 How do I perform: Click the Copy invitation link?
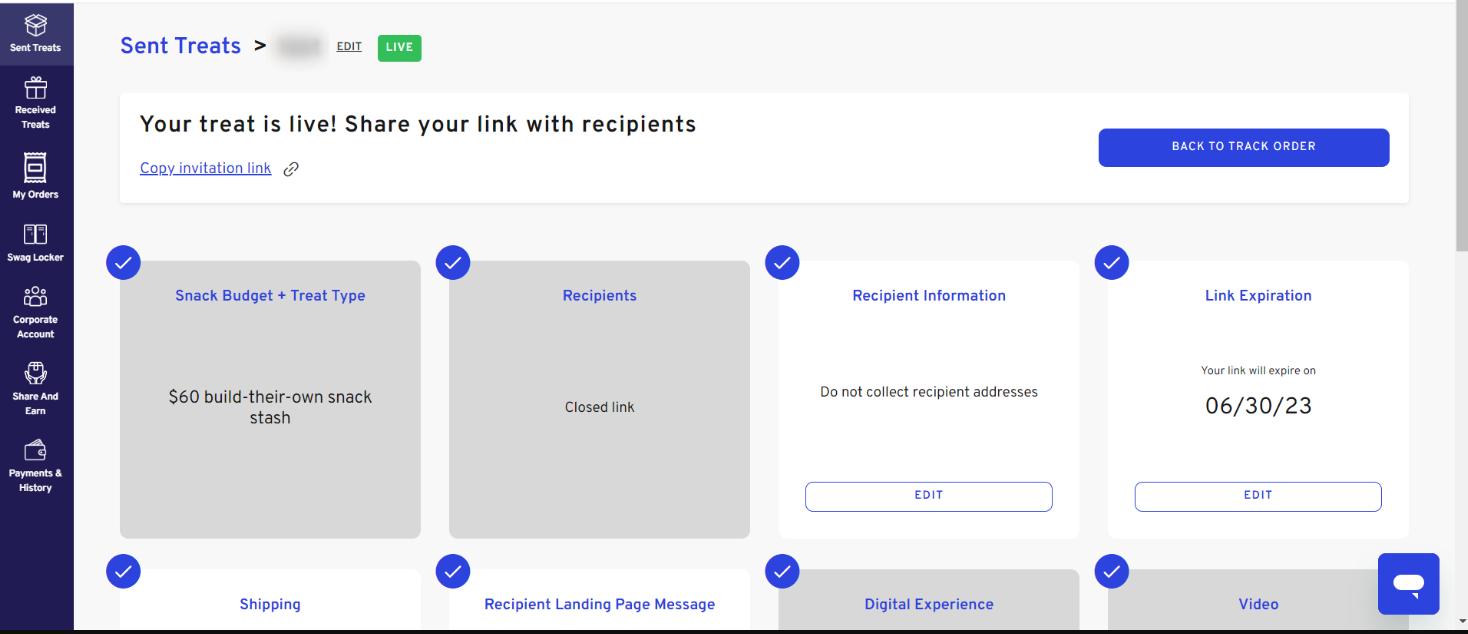pyautogui.click(x=206, y=168)
